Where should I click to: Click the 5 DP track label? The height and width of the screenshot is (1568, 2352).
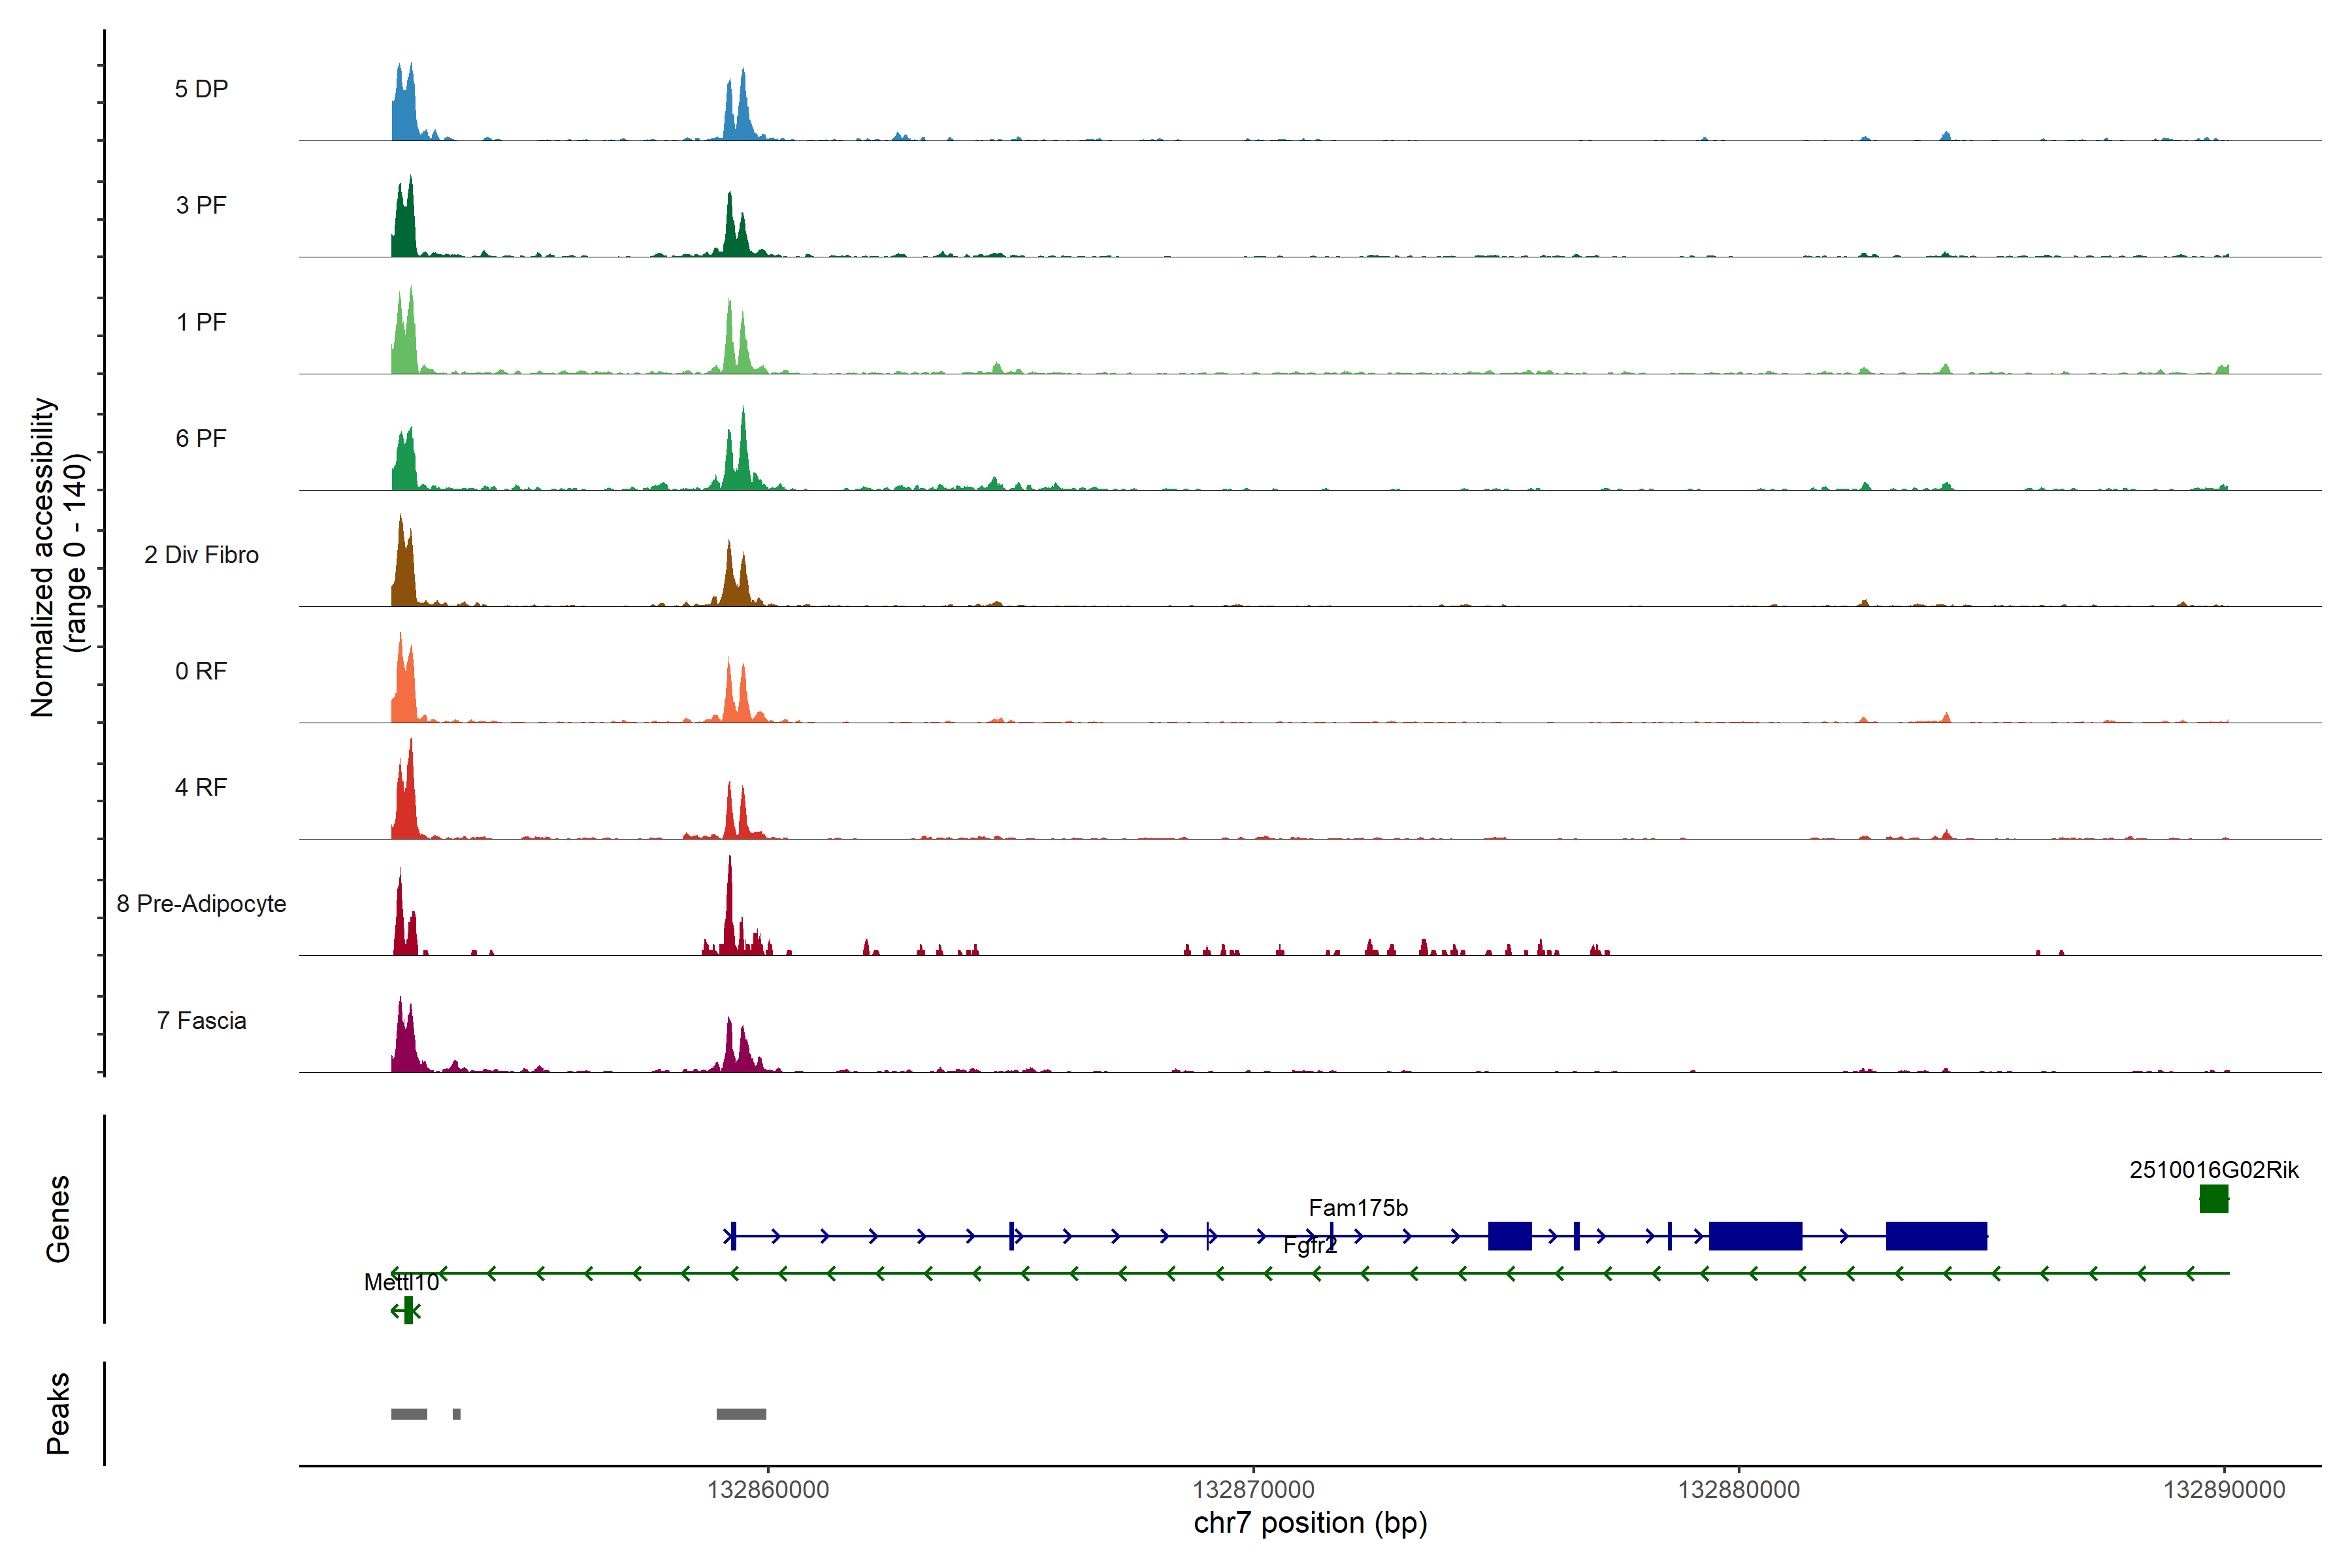pyautogui.click(x=201, y=89)
